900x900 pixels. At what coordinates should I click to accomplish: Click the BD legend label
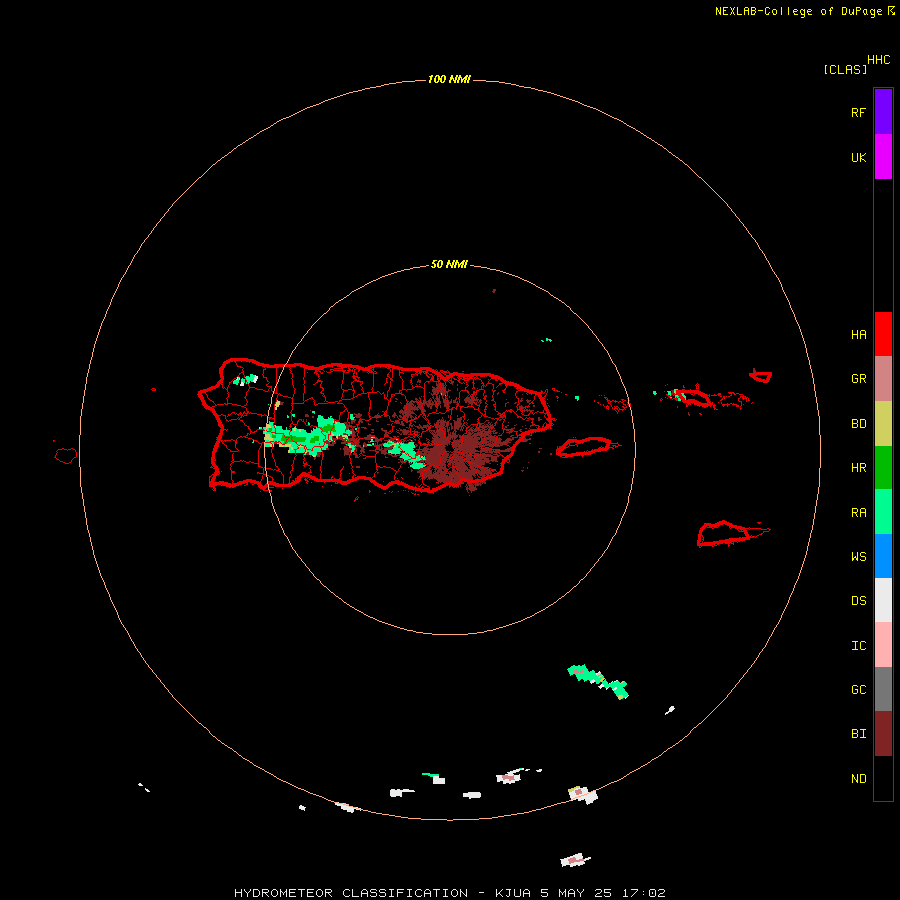(858, 424)
